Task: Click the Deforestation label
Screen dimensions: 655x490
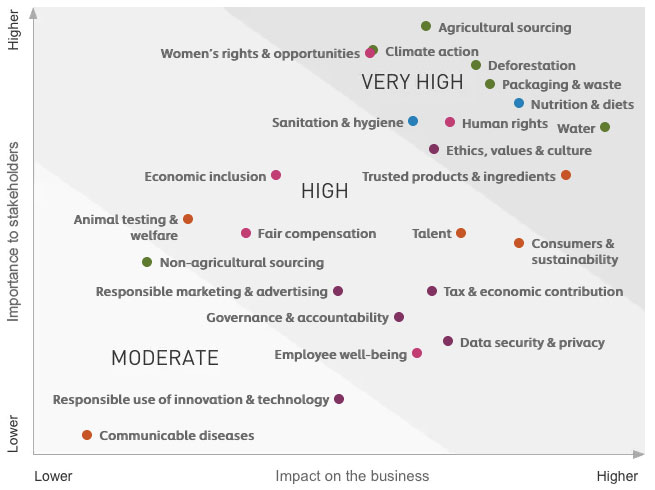Action: tap(532, 66)
